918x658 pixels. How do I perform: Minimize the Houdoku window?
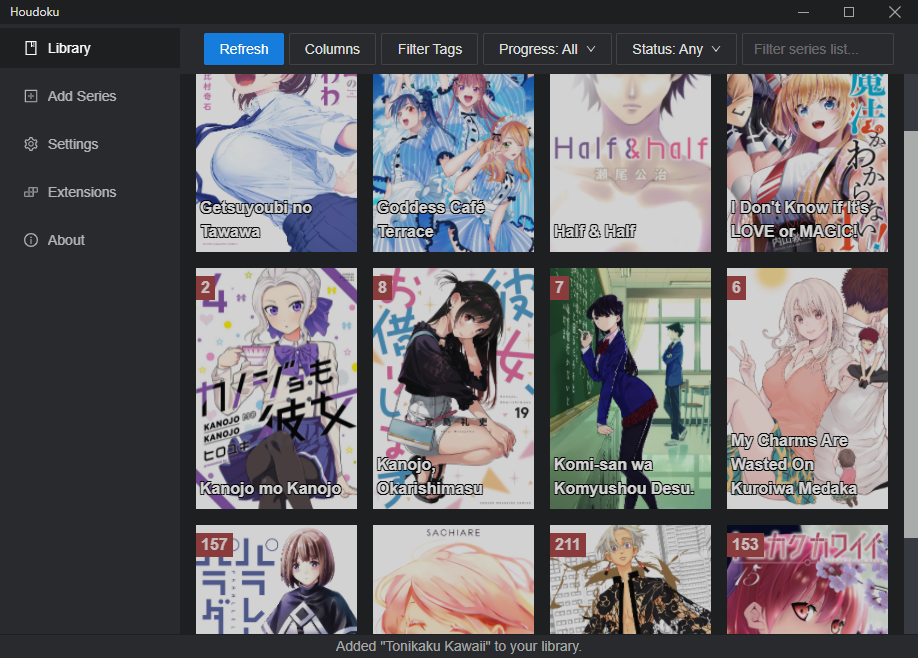pyautogui.click(x=803, y=12)
